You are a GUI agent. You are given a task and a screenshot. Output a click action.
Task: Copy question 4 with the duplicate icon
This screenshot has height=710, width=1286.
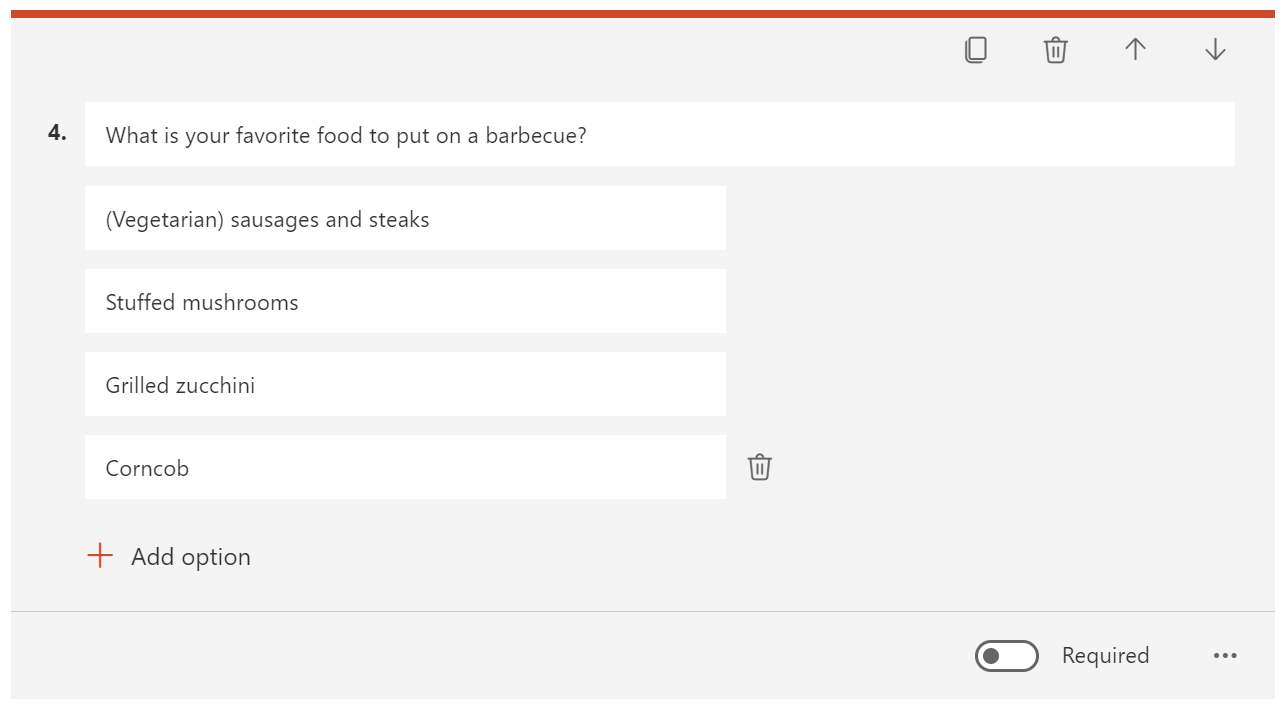[x=976, y=50]
